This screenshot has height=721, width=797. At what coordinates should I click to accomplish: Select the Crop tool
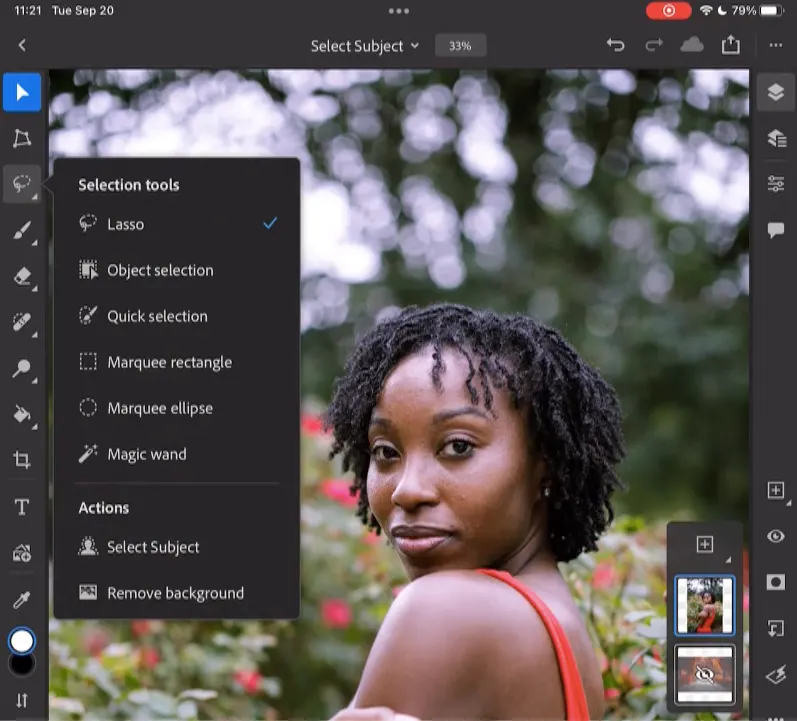(22, 460)
